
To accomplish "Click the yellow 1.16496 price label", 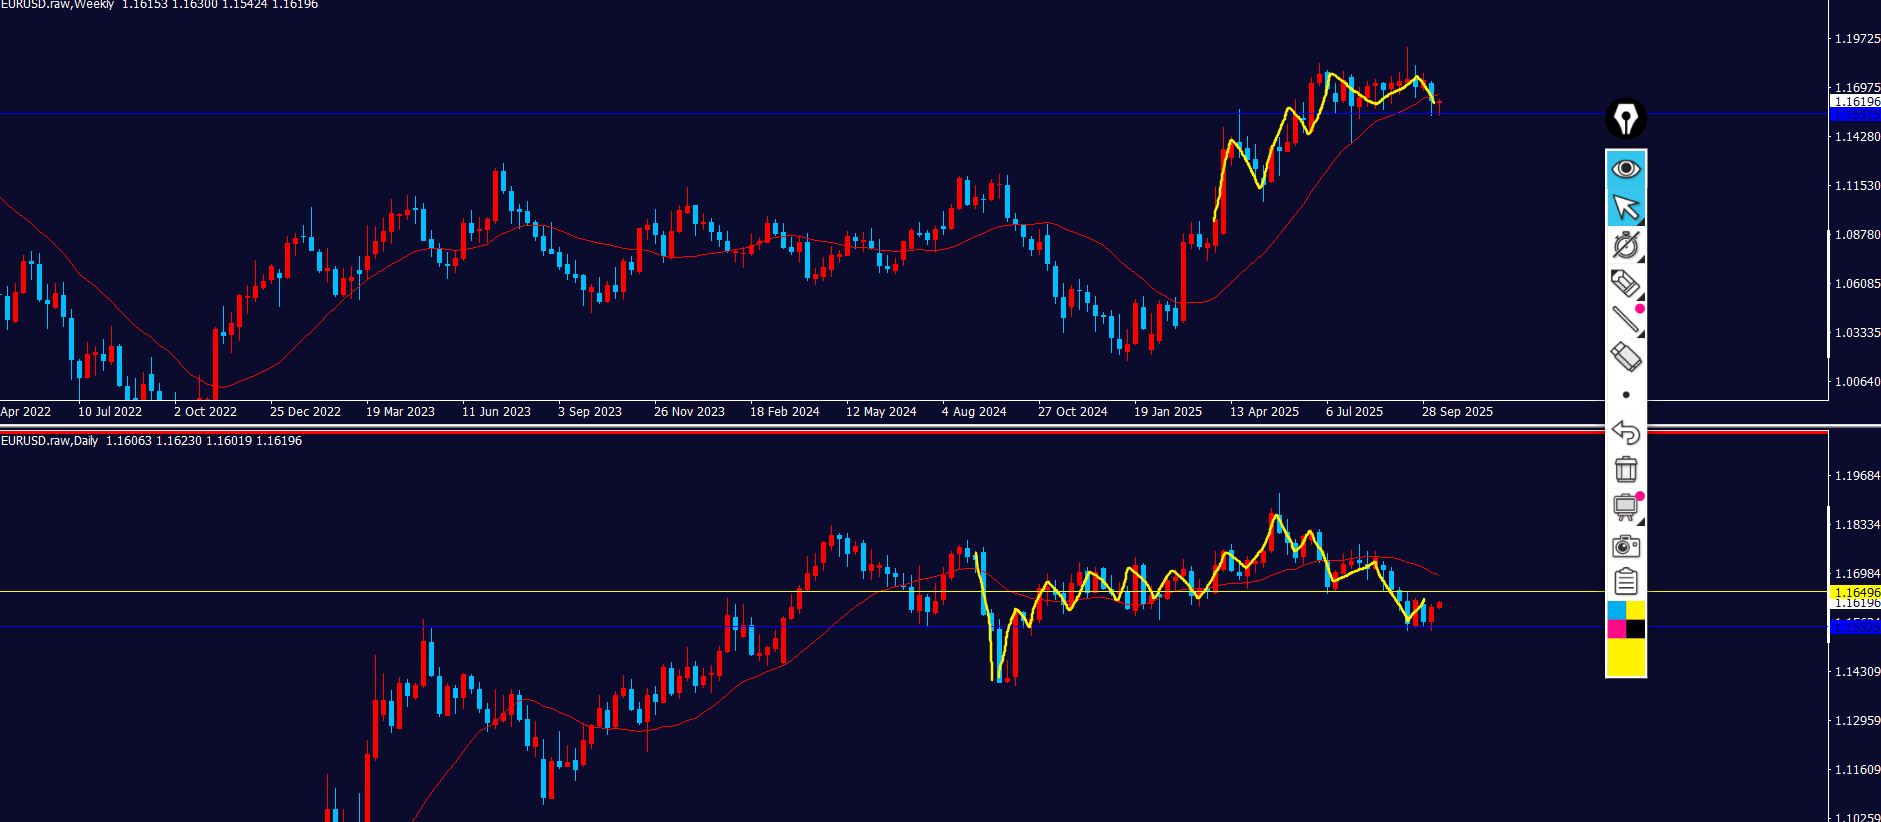I will click(1855, 592).
